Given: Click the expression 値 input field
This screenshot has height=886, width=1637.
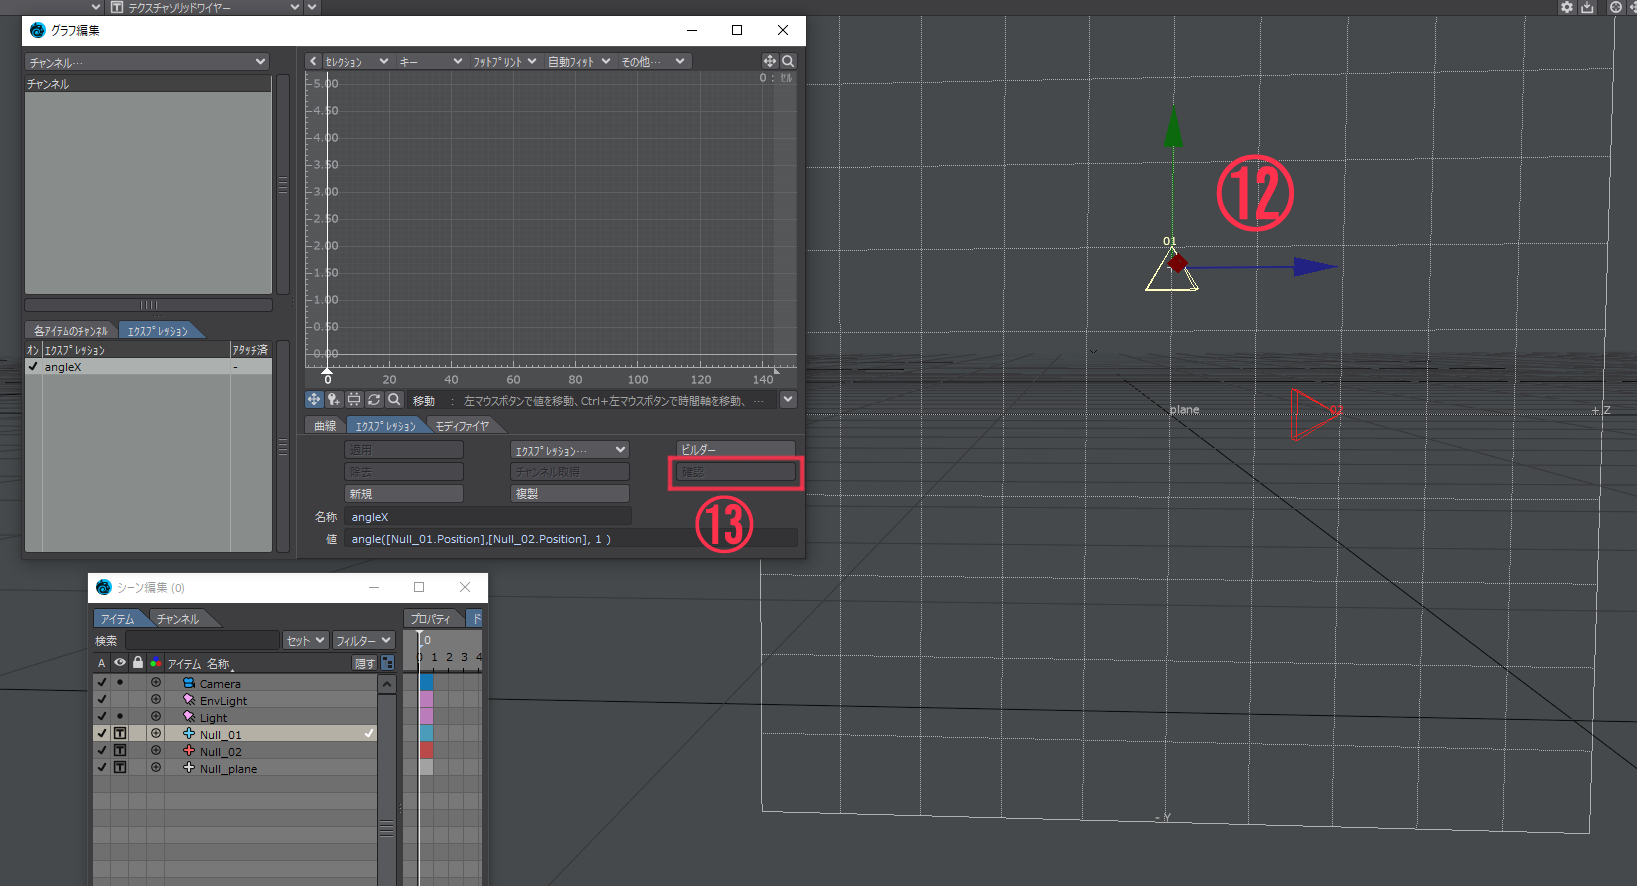Looking at the screenshot, I should coord(571,539).
